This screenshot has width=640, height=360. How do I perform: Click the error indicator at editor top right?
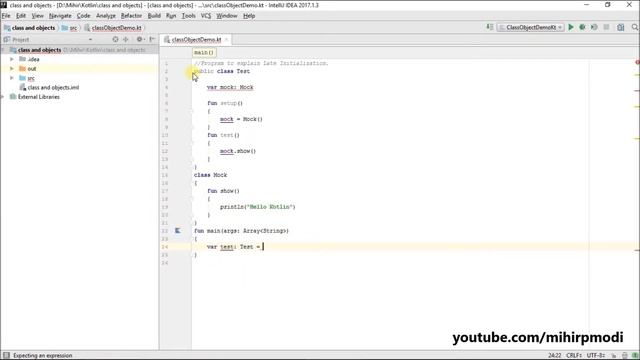click(637, 62)
